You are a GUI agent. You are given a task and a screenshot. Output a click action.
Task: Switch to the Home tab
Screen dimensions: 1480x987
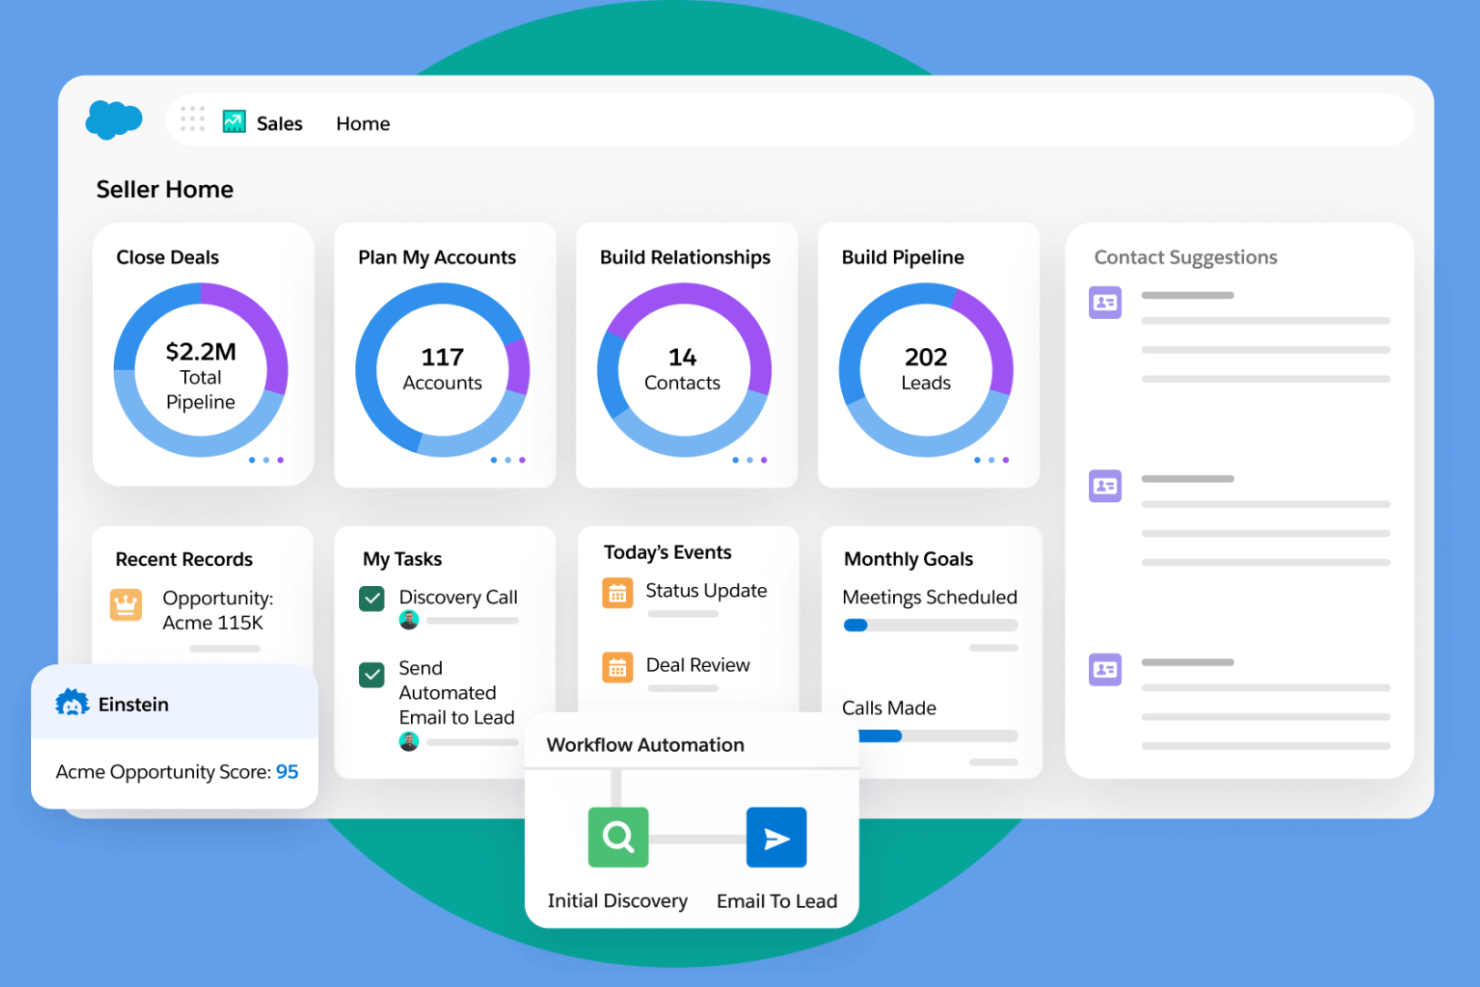(x=362, y=122)
